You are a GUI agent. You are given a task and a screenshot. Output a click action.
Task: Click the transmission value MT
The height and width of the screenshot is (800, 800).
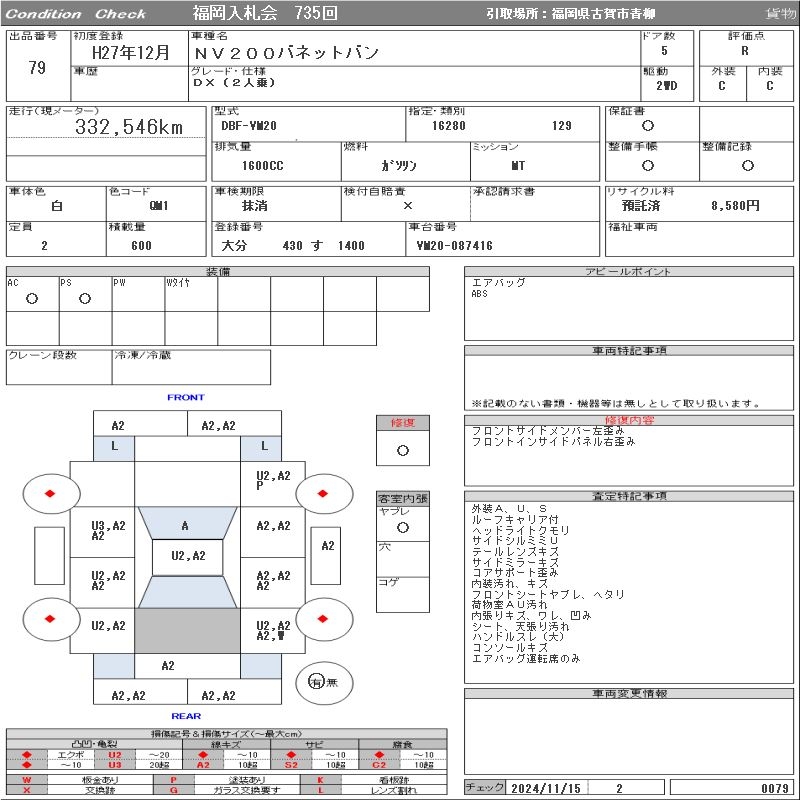(x=518, y=166)
